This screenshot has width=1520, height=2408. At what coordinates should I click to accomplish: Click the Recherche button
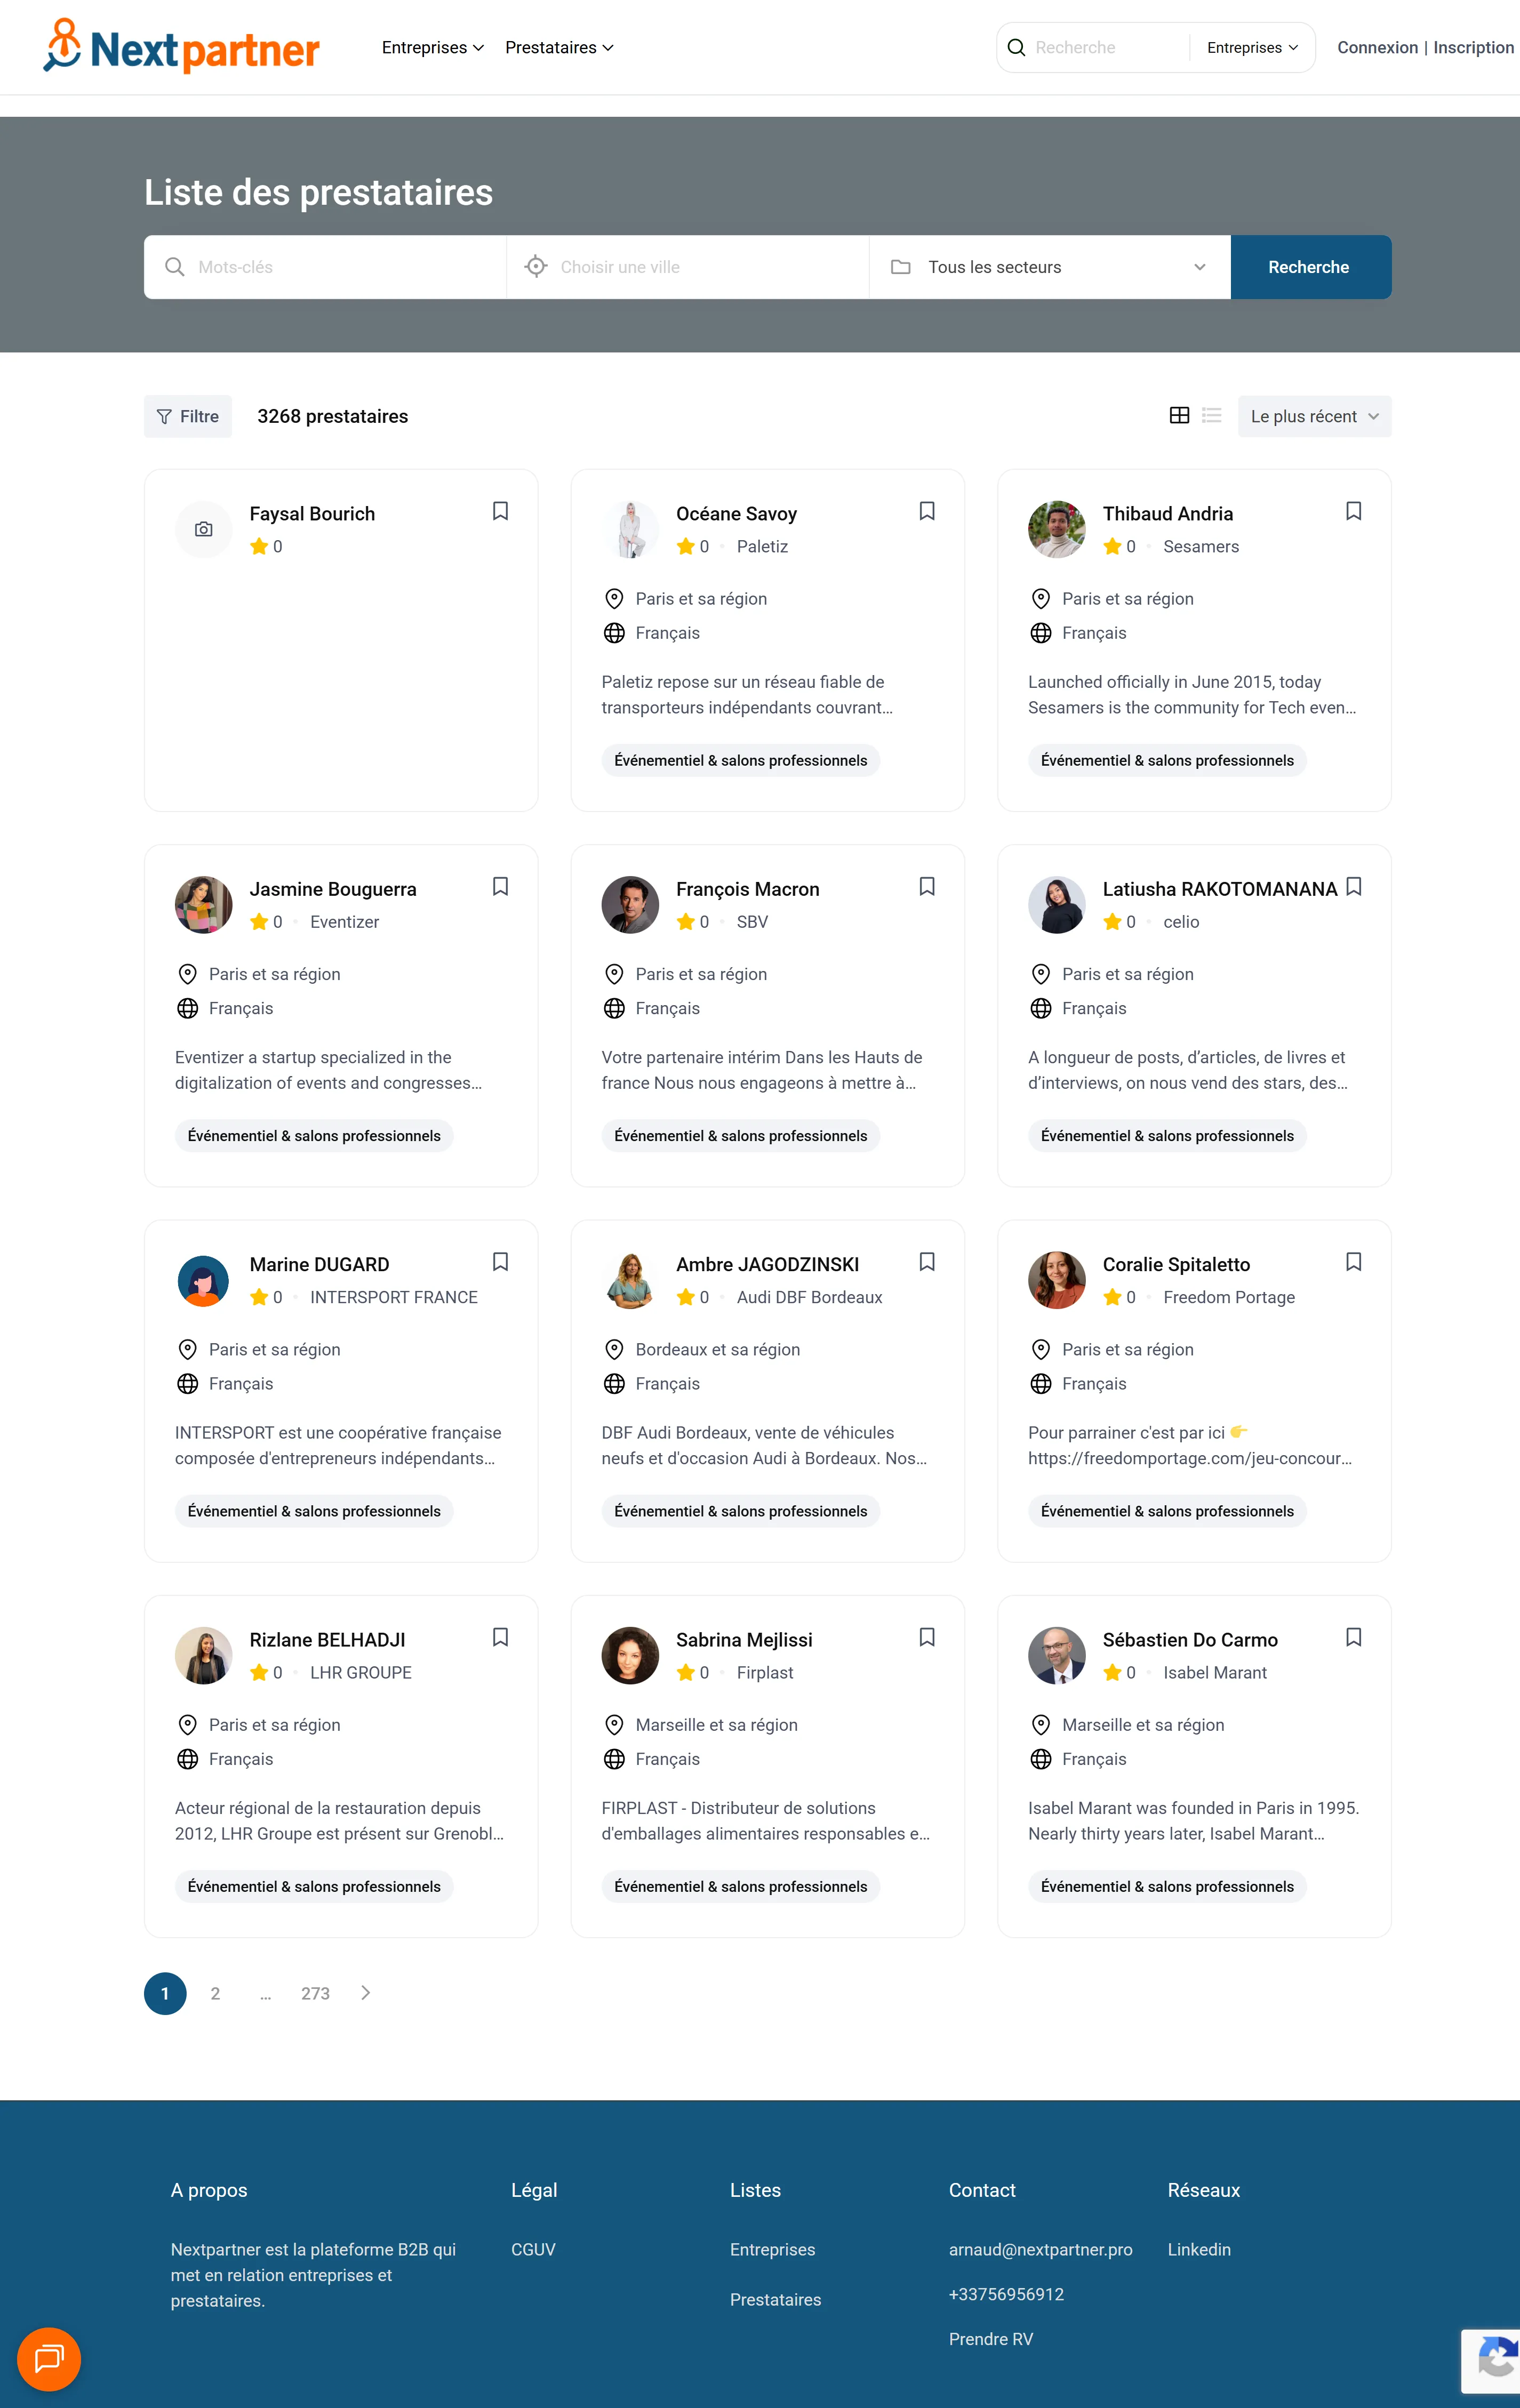click(1310, 266)
